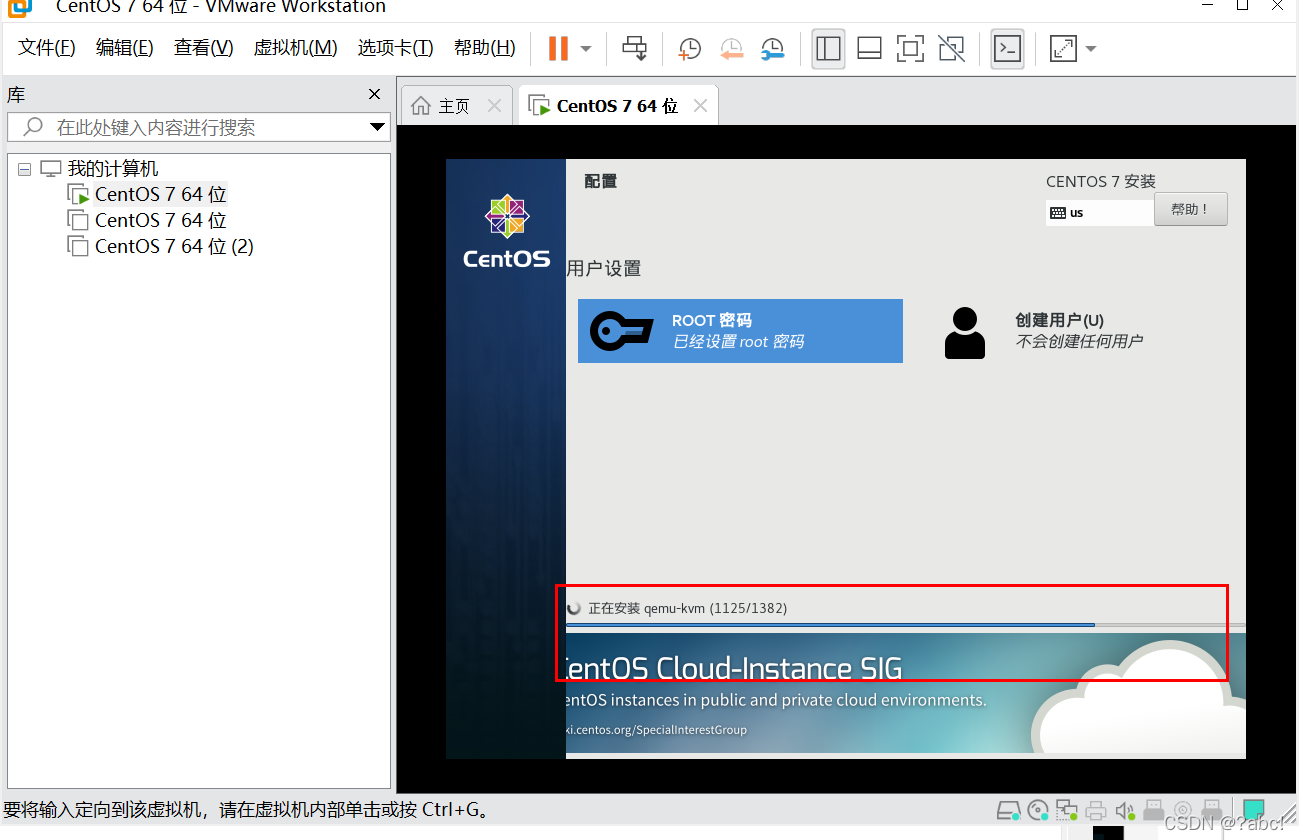This screenshot has width=1299, height=840.
Task: Click the printer status icon
Action: pyautogui.click(x=1096, y=809)
